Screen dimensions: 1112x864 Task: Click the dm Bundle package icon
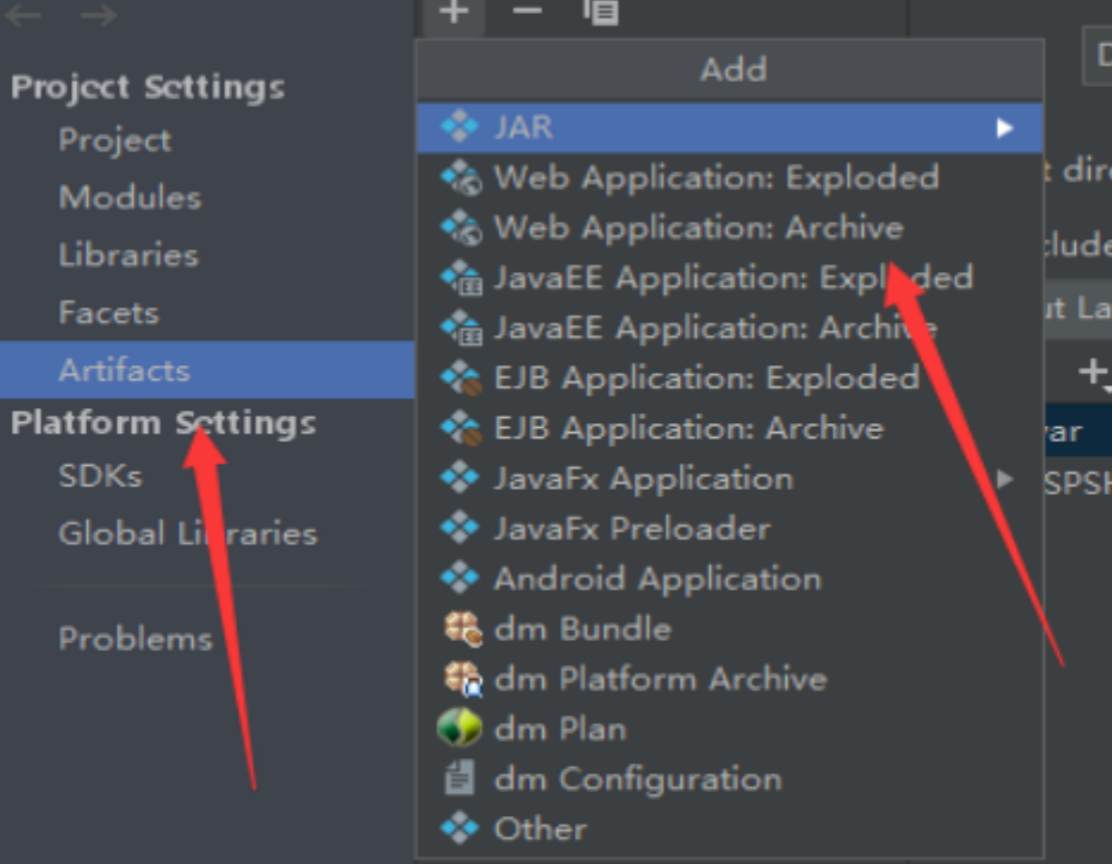(462, 628)
